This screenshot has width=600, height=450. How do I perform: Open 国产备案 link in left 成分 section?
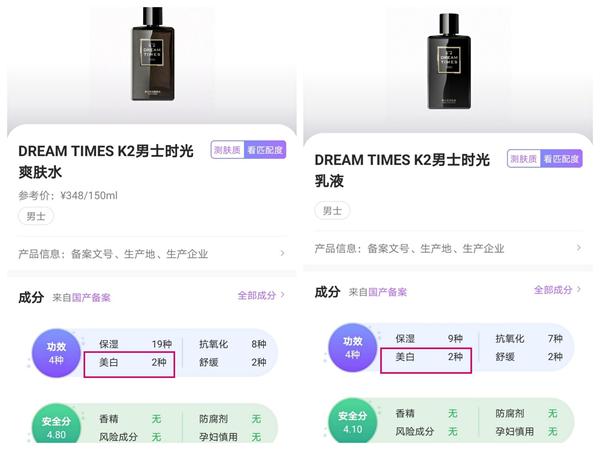click(91, 298)
